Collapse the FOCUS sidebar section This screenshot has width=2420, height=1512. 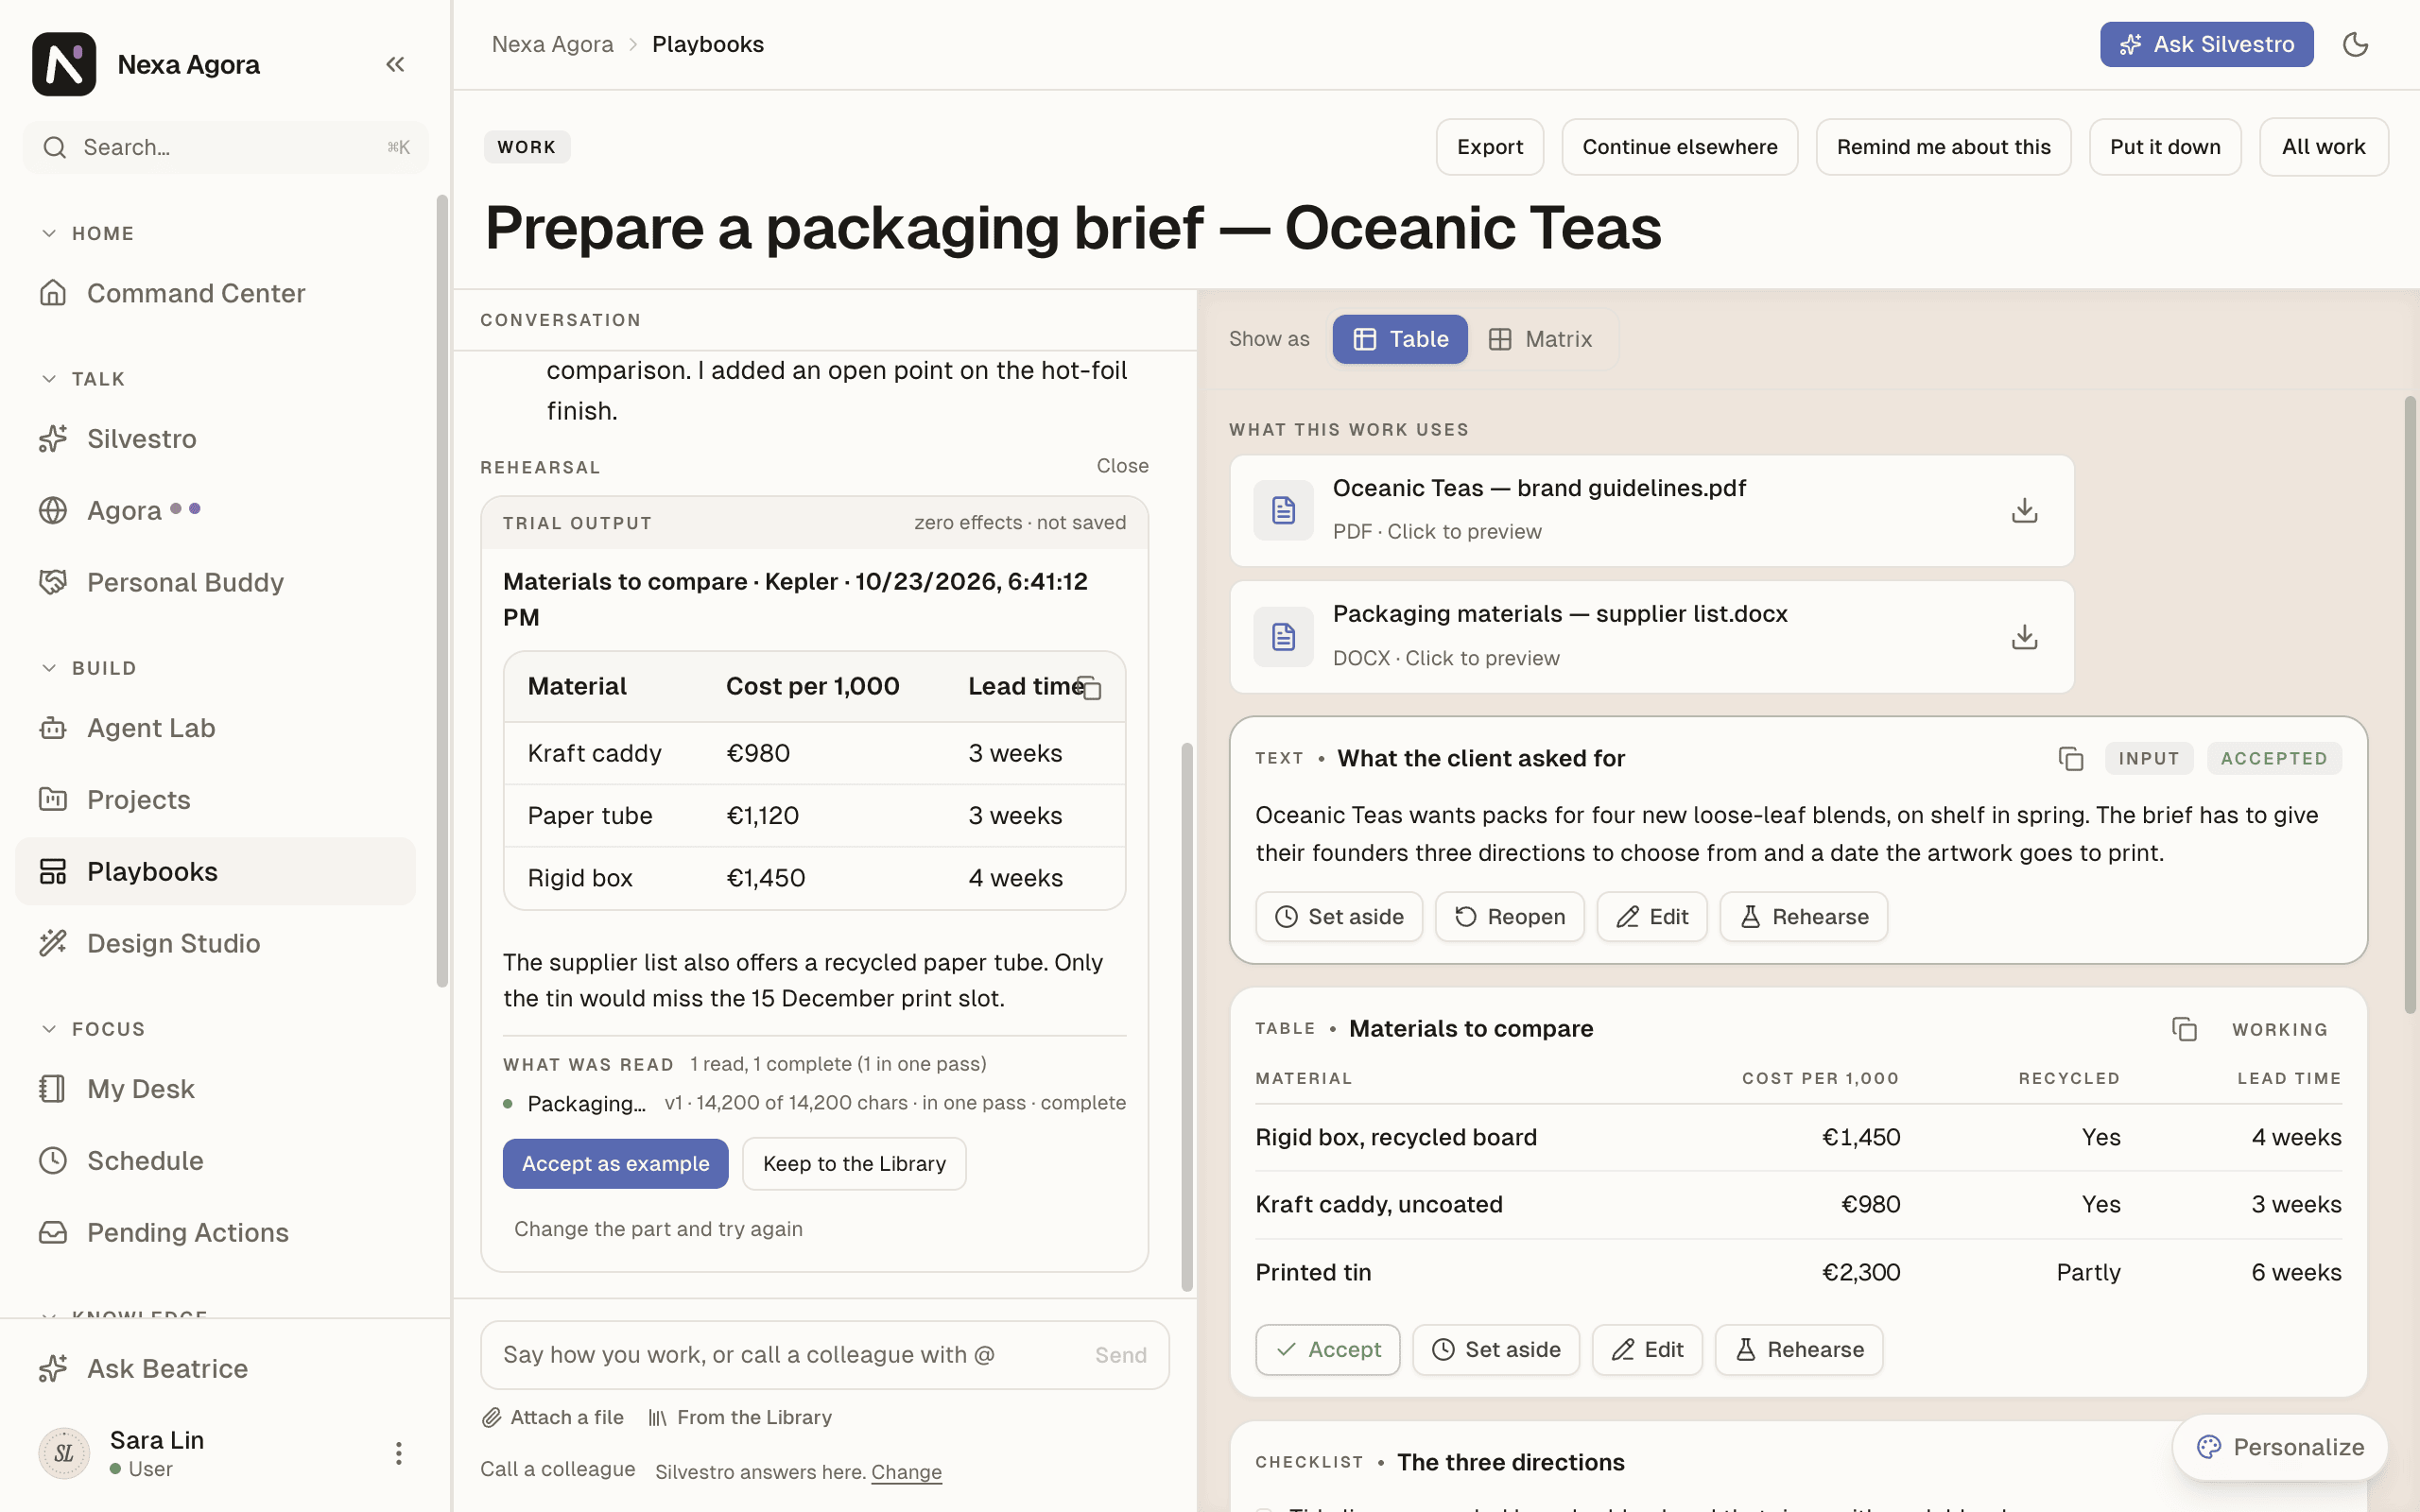(93, 1029)
